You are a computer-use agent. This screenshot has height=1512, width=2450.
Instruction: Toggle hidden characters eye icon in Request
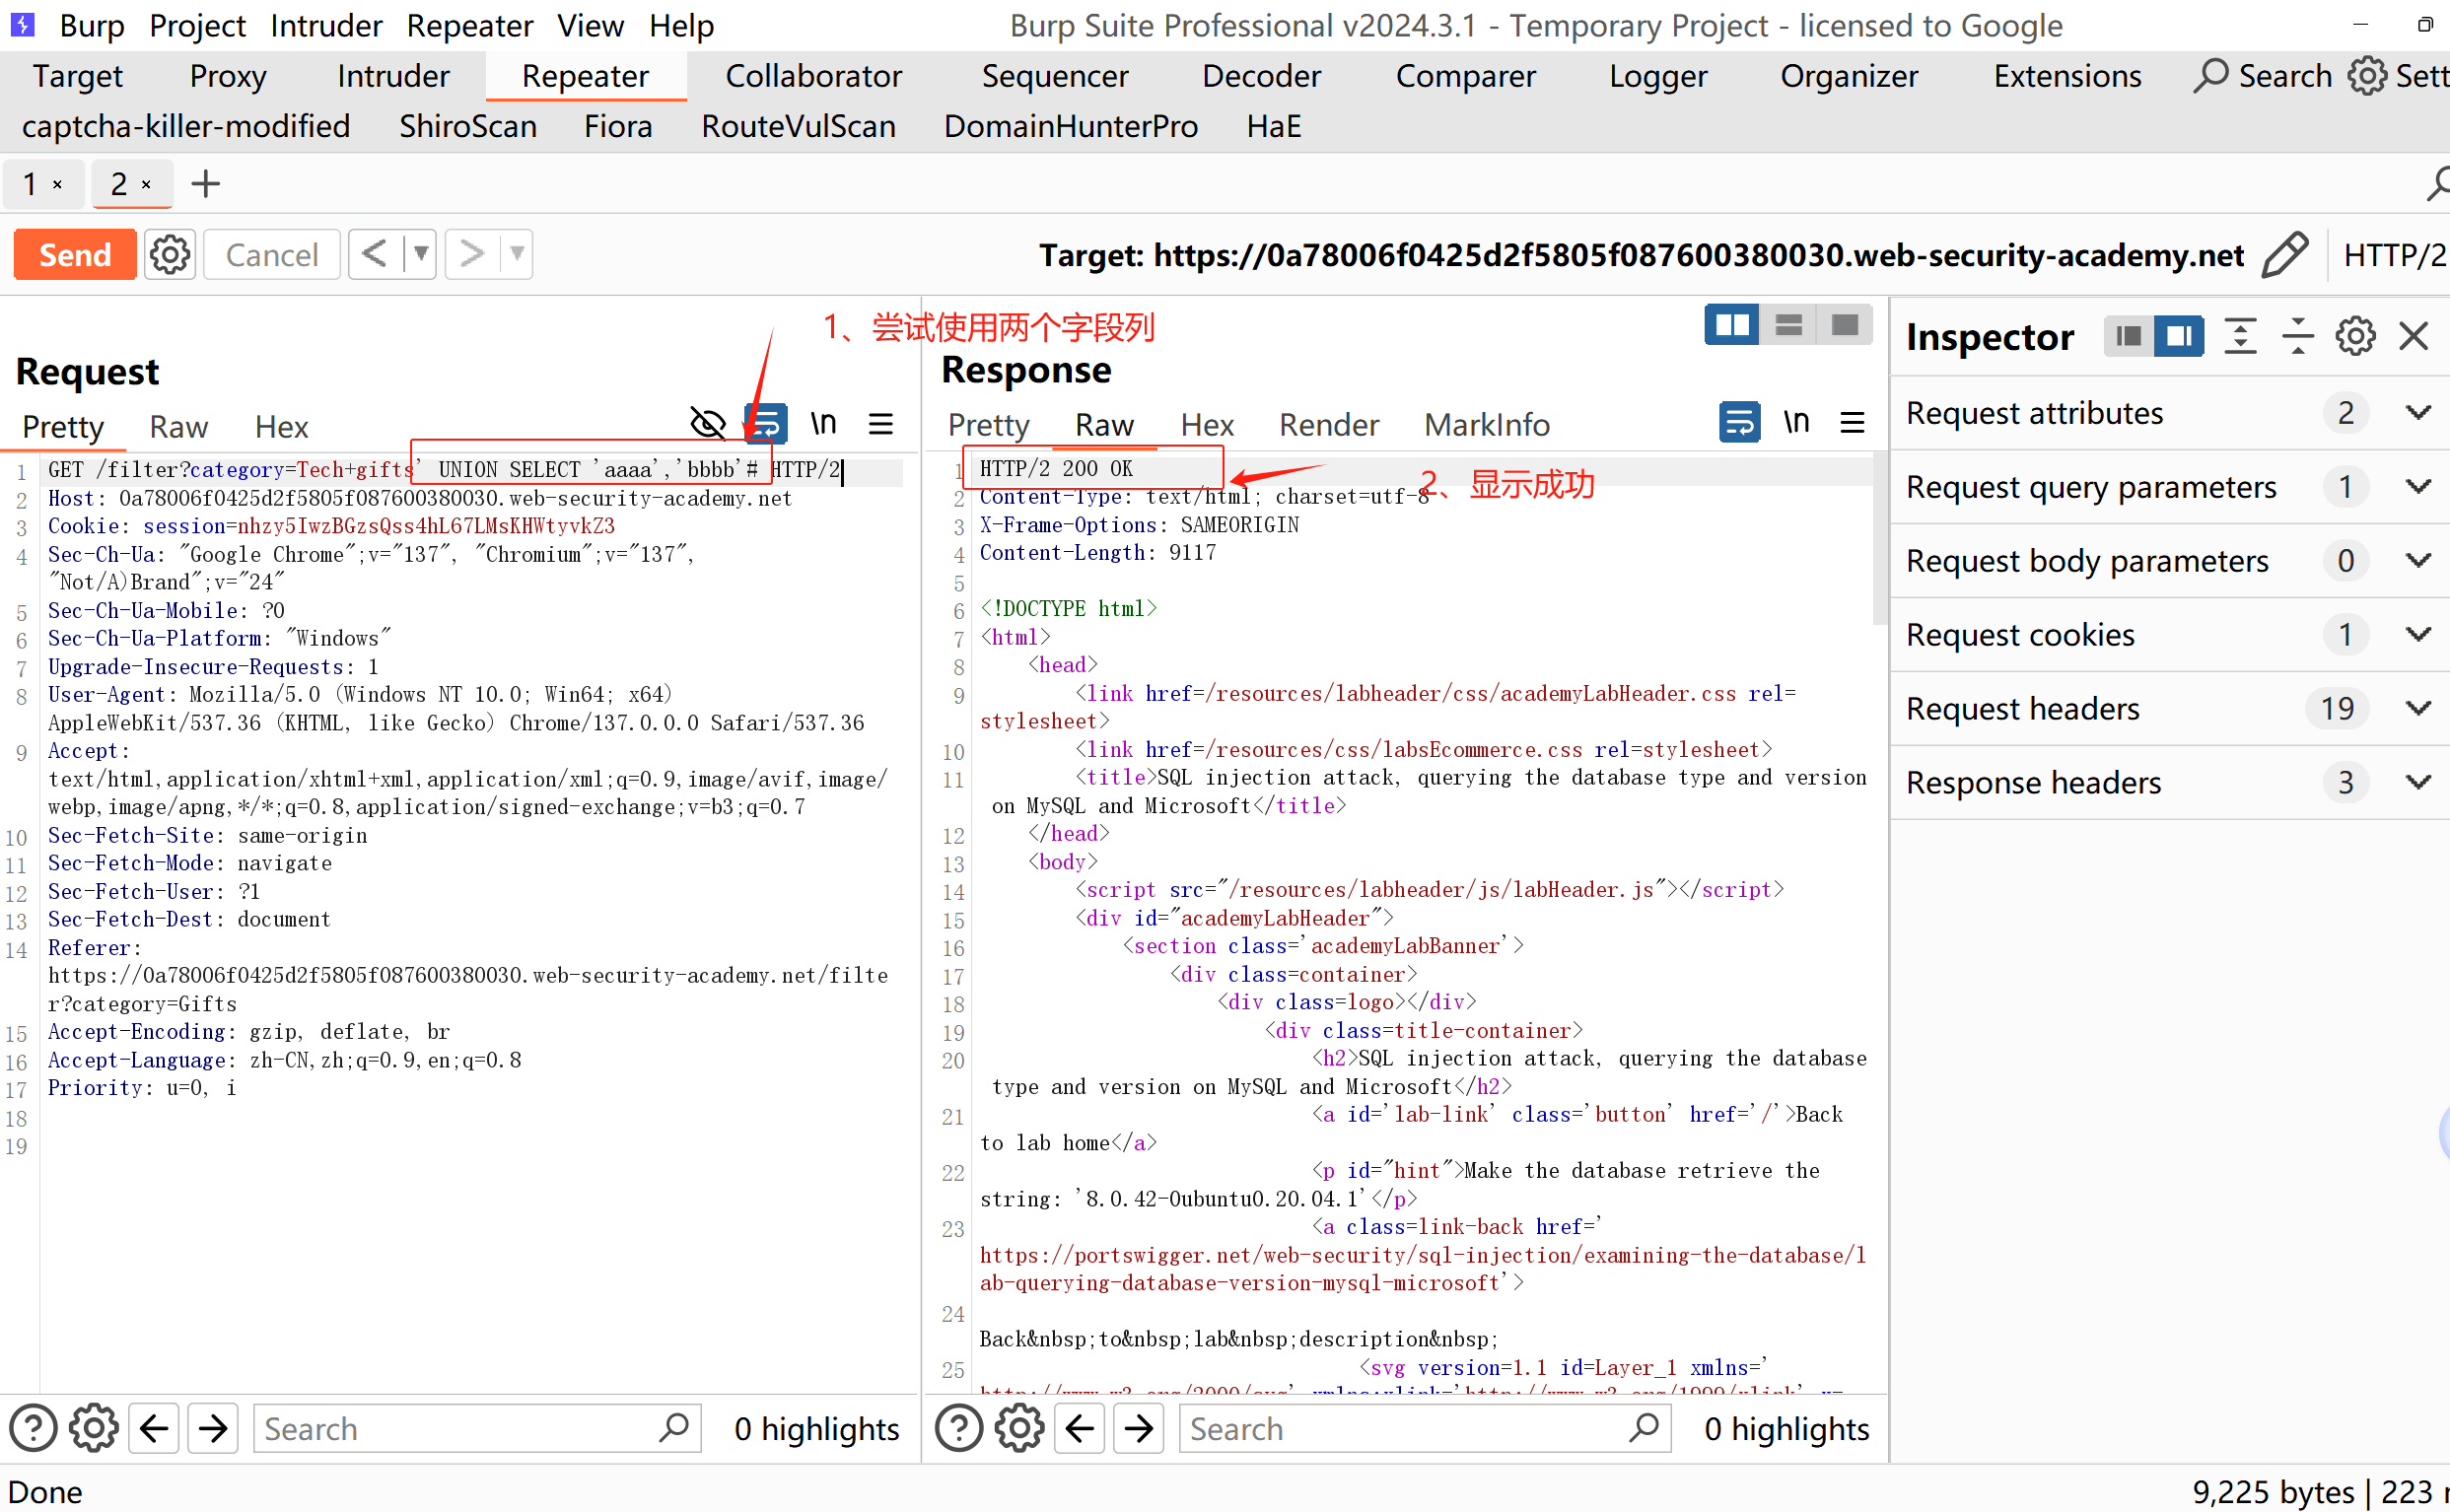tap(708, 424)
